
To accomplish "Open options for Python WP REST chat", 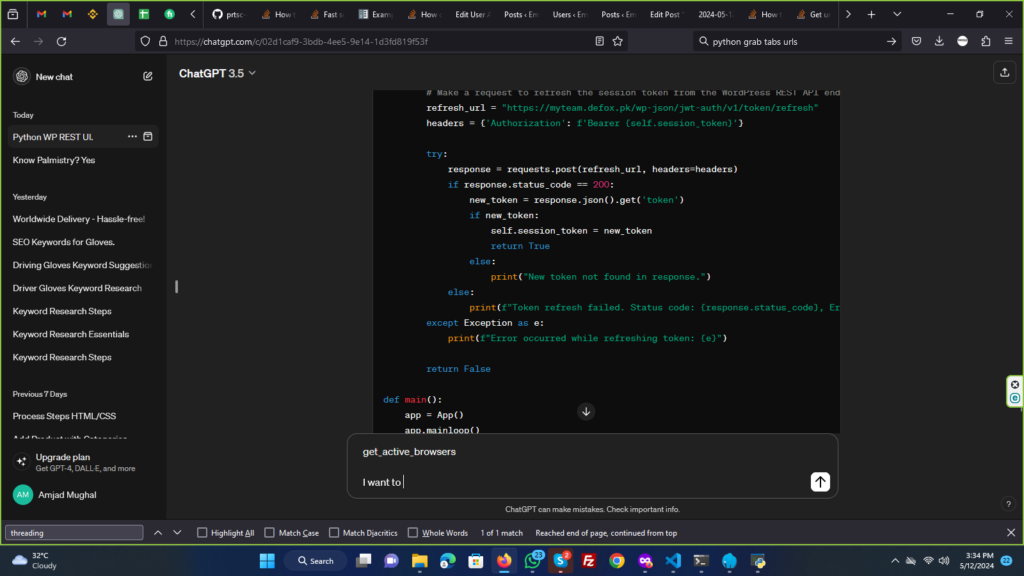I will coord(132,137).
